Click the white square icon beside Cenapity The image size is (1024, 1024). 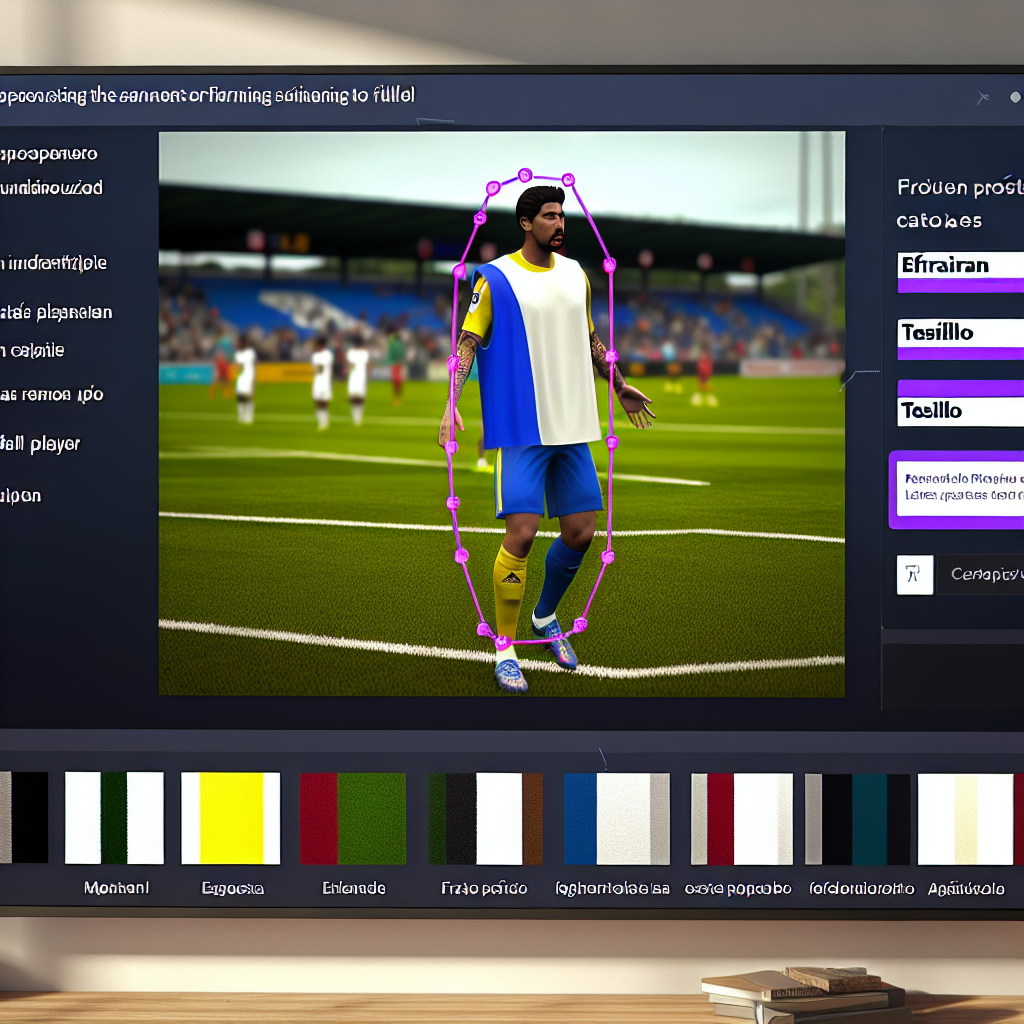pyautogui.click(x=914, y=575)
